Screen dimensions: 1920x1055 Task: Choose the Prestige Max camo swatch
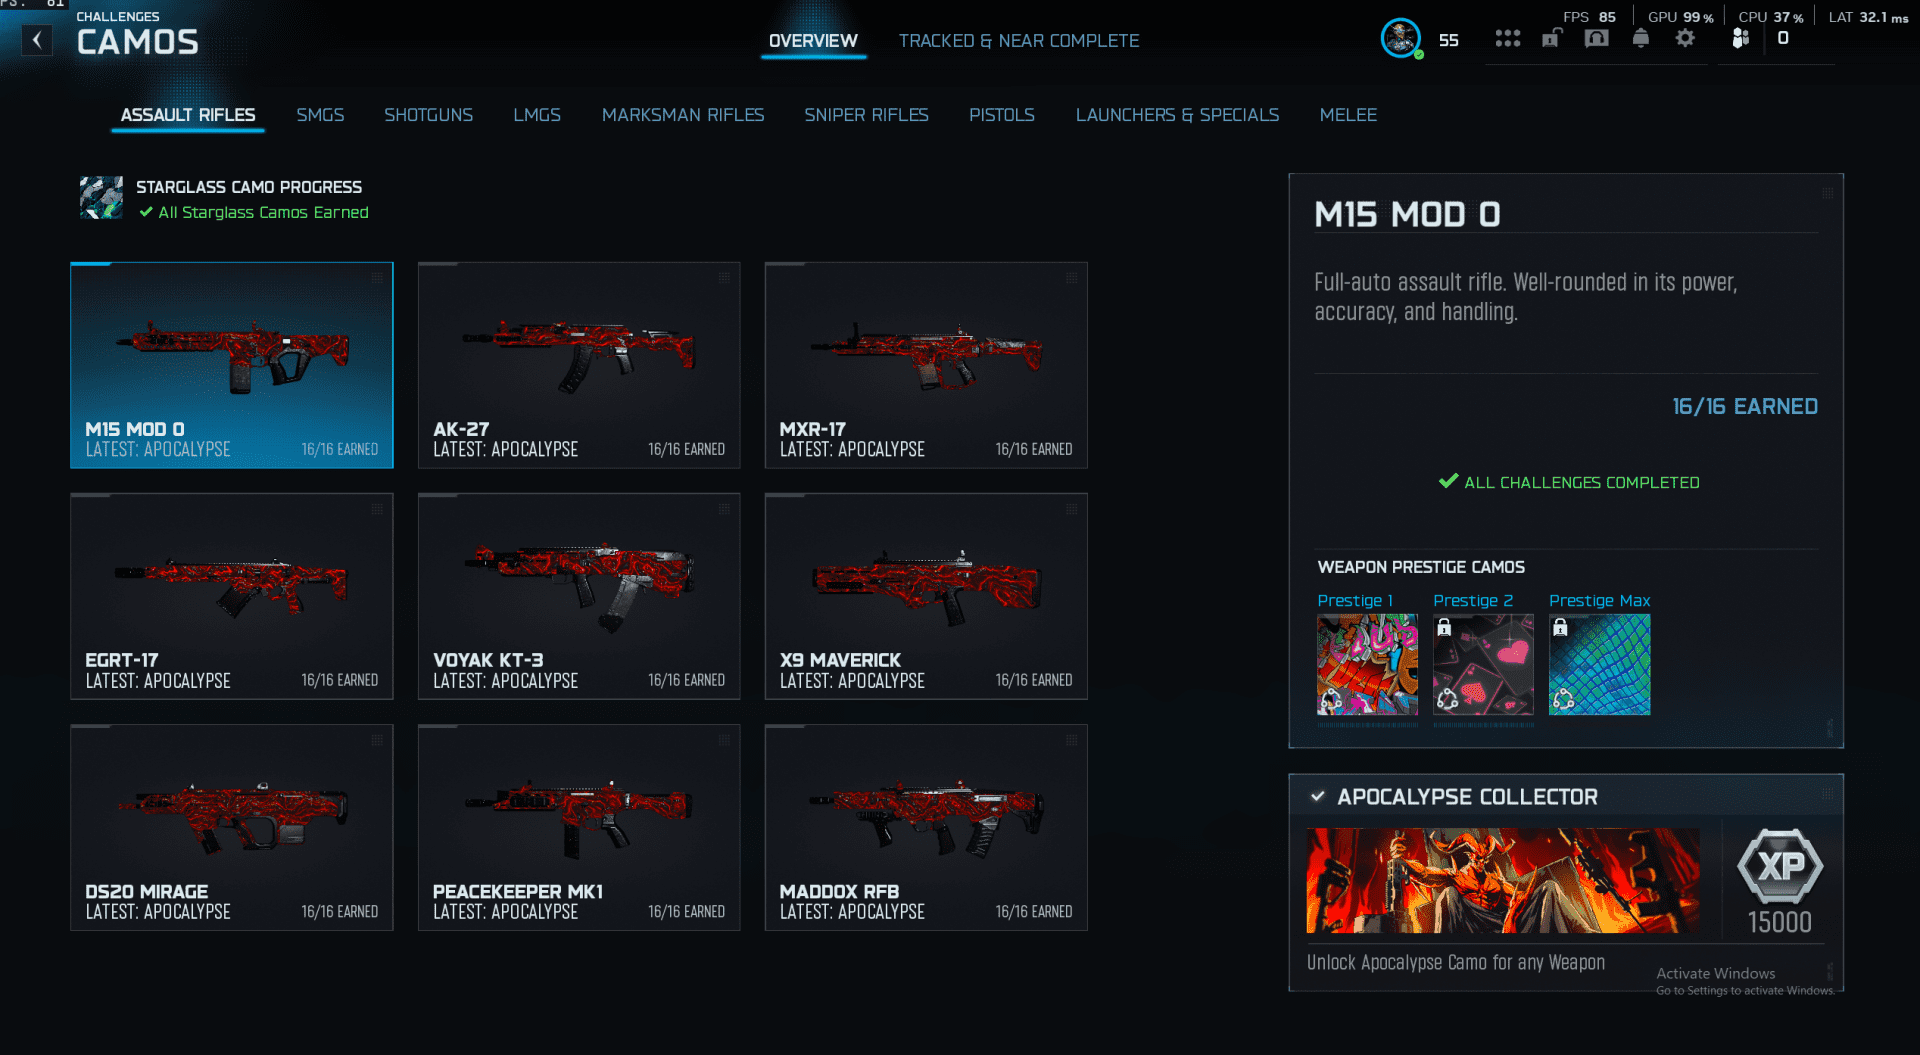tap(1599, 664)
